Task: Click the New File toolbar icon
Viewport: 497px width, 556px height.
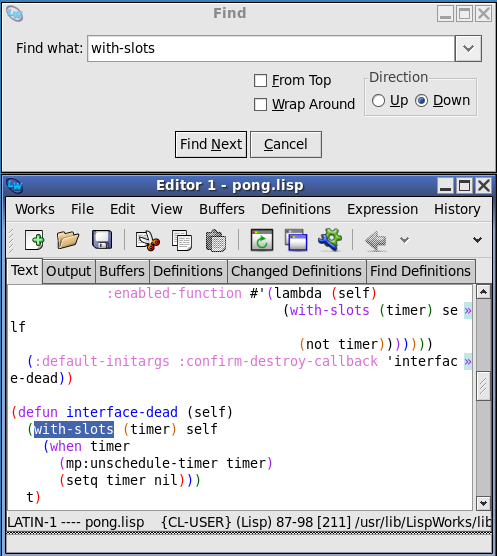Action: tap(34, 240)
